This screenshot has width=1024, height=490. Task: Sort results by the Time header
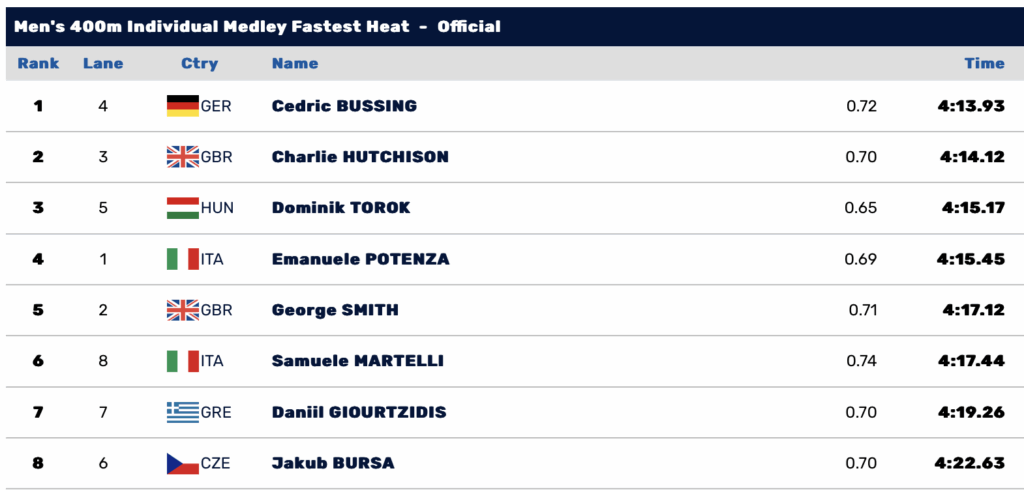pos(984,63)
